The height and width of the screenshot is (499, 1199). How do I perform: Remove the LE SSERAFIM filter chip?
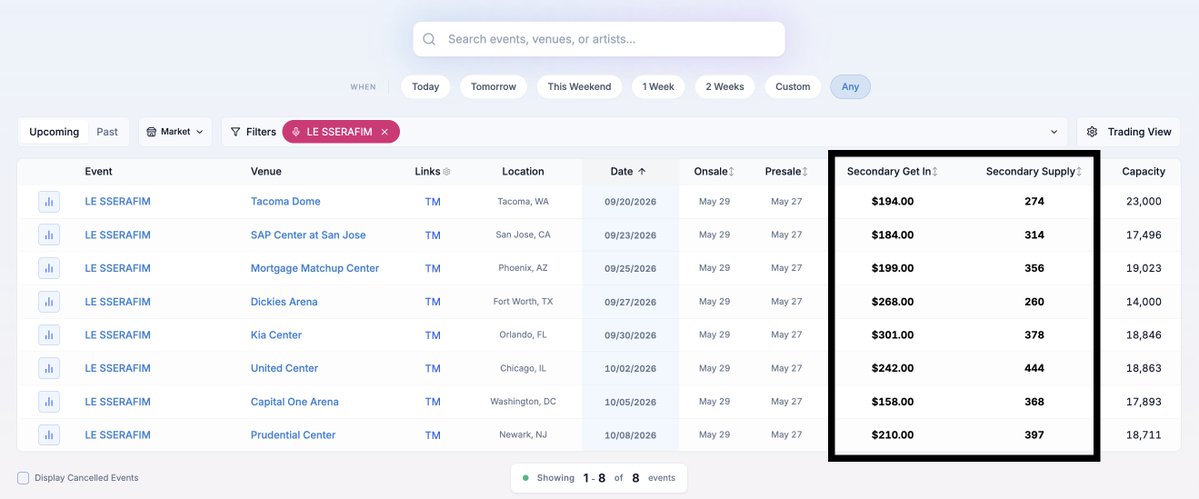pyautogui.click(x=385, y=132)
